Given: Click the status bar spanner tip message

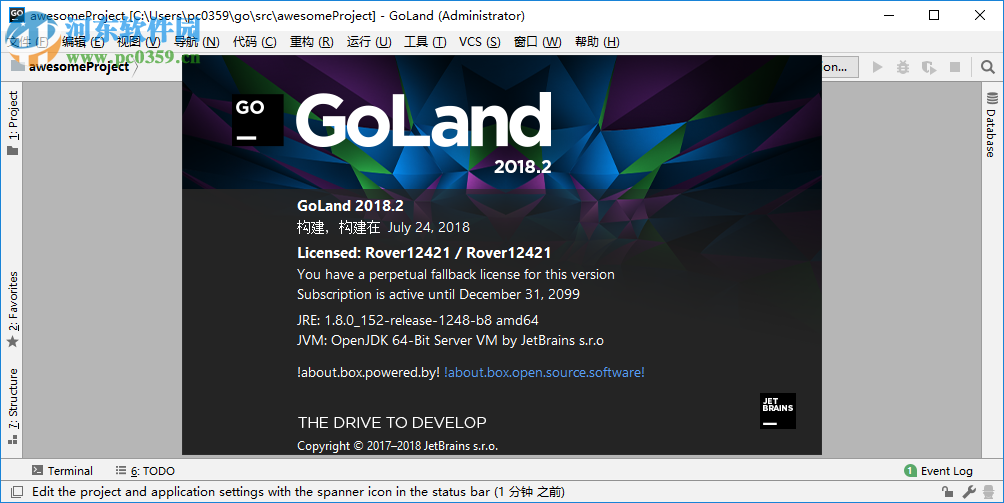Looking at the screenshot, I should (x=298, y=491).
